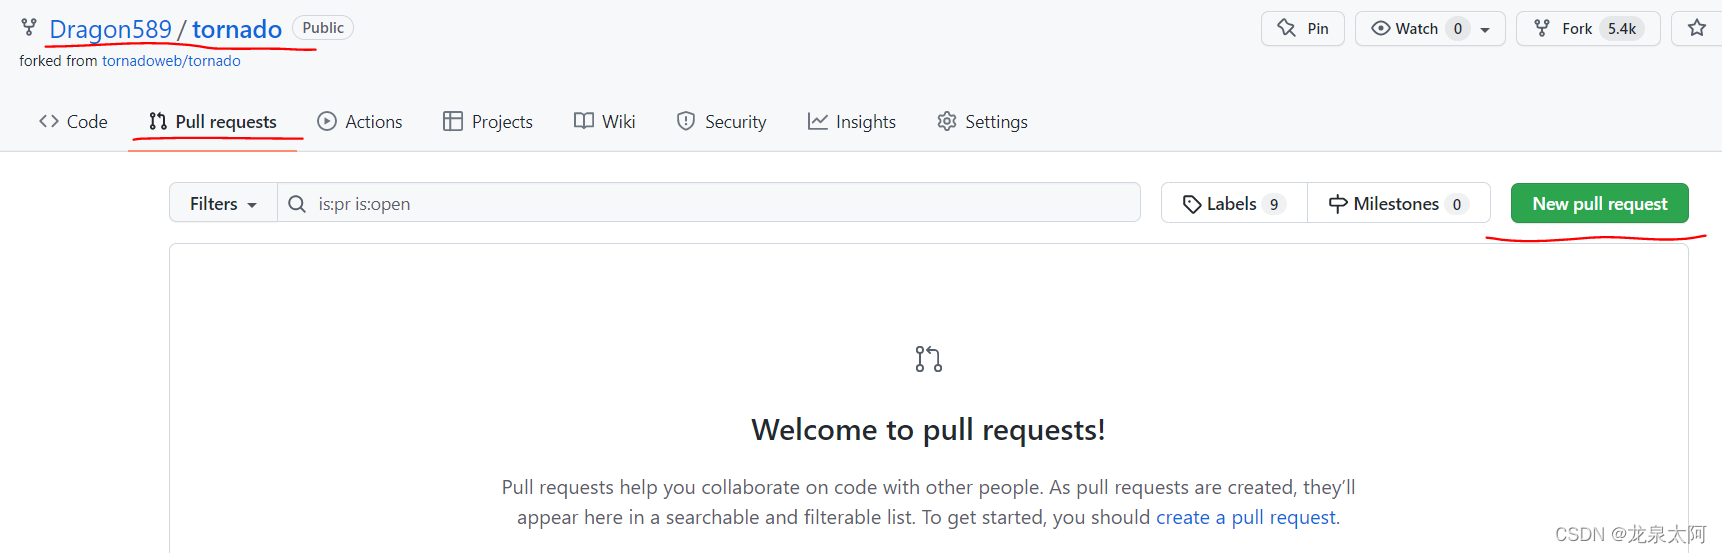Open the Dragon589 user profile link

coord(110,29)
